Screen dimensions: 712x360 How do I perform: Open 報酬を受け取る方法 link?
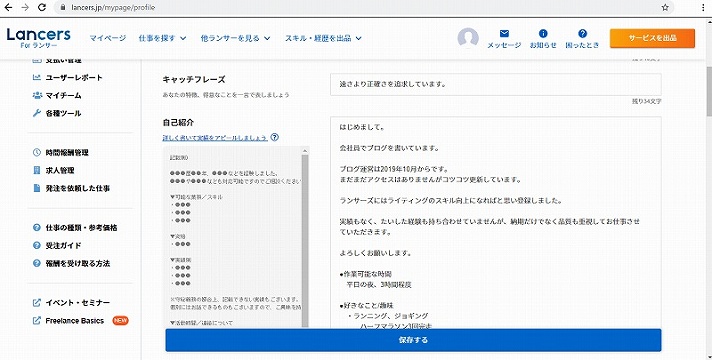point(77,263)
